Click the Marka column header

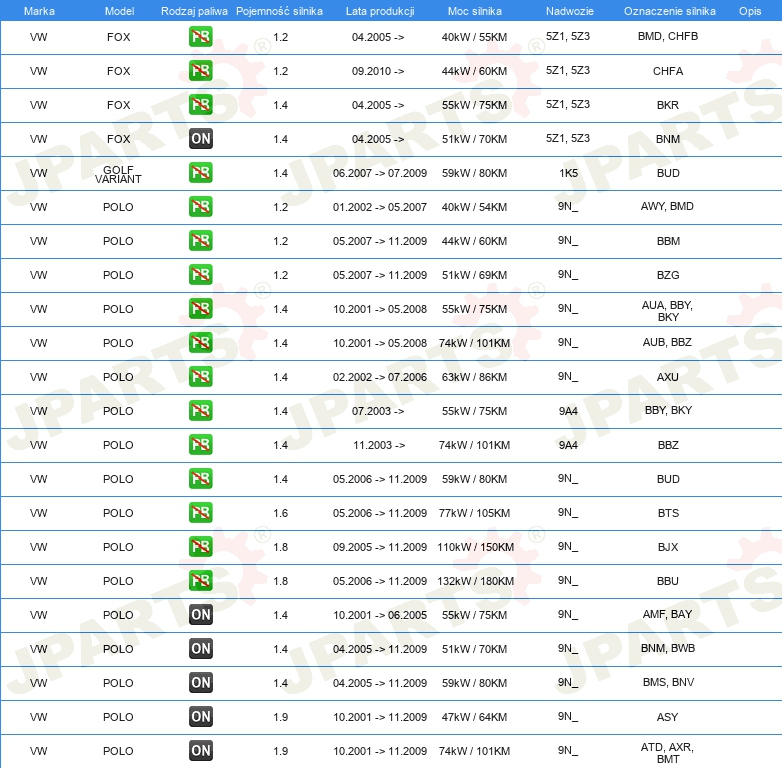point(39,11)
